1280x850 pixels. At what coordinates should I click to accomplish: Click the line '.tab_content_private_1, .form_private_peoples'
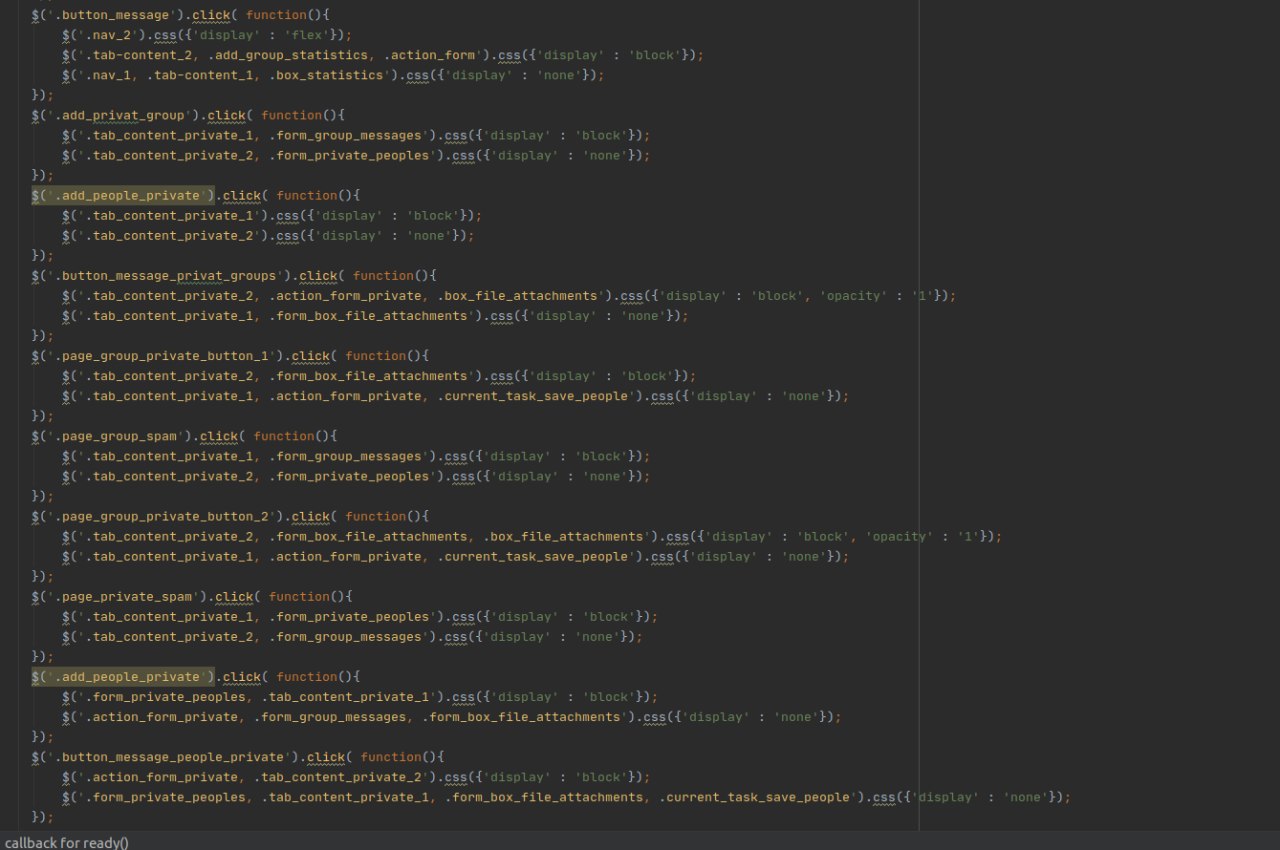(360, 616)
